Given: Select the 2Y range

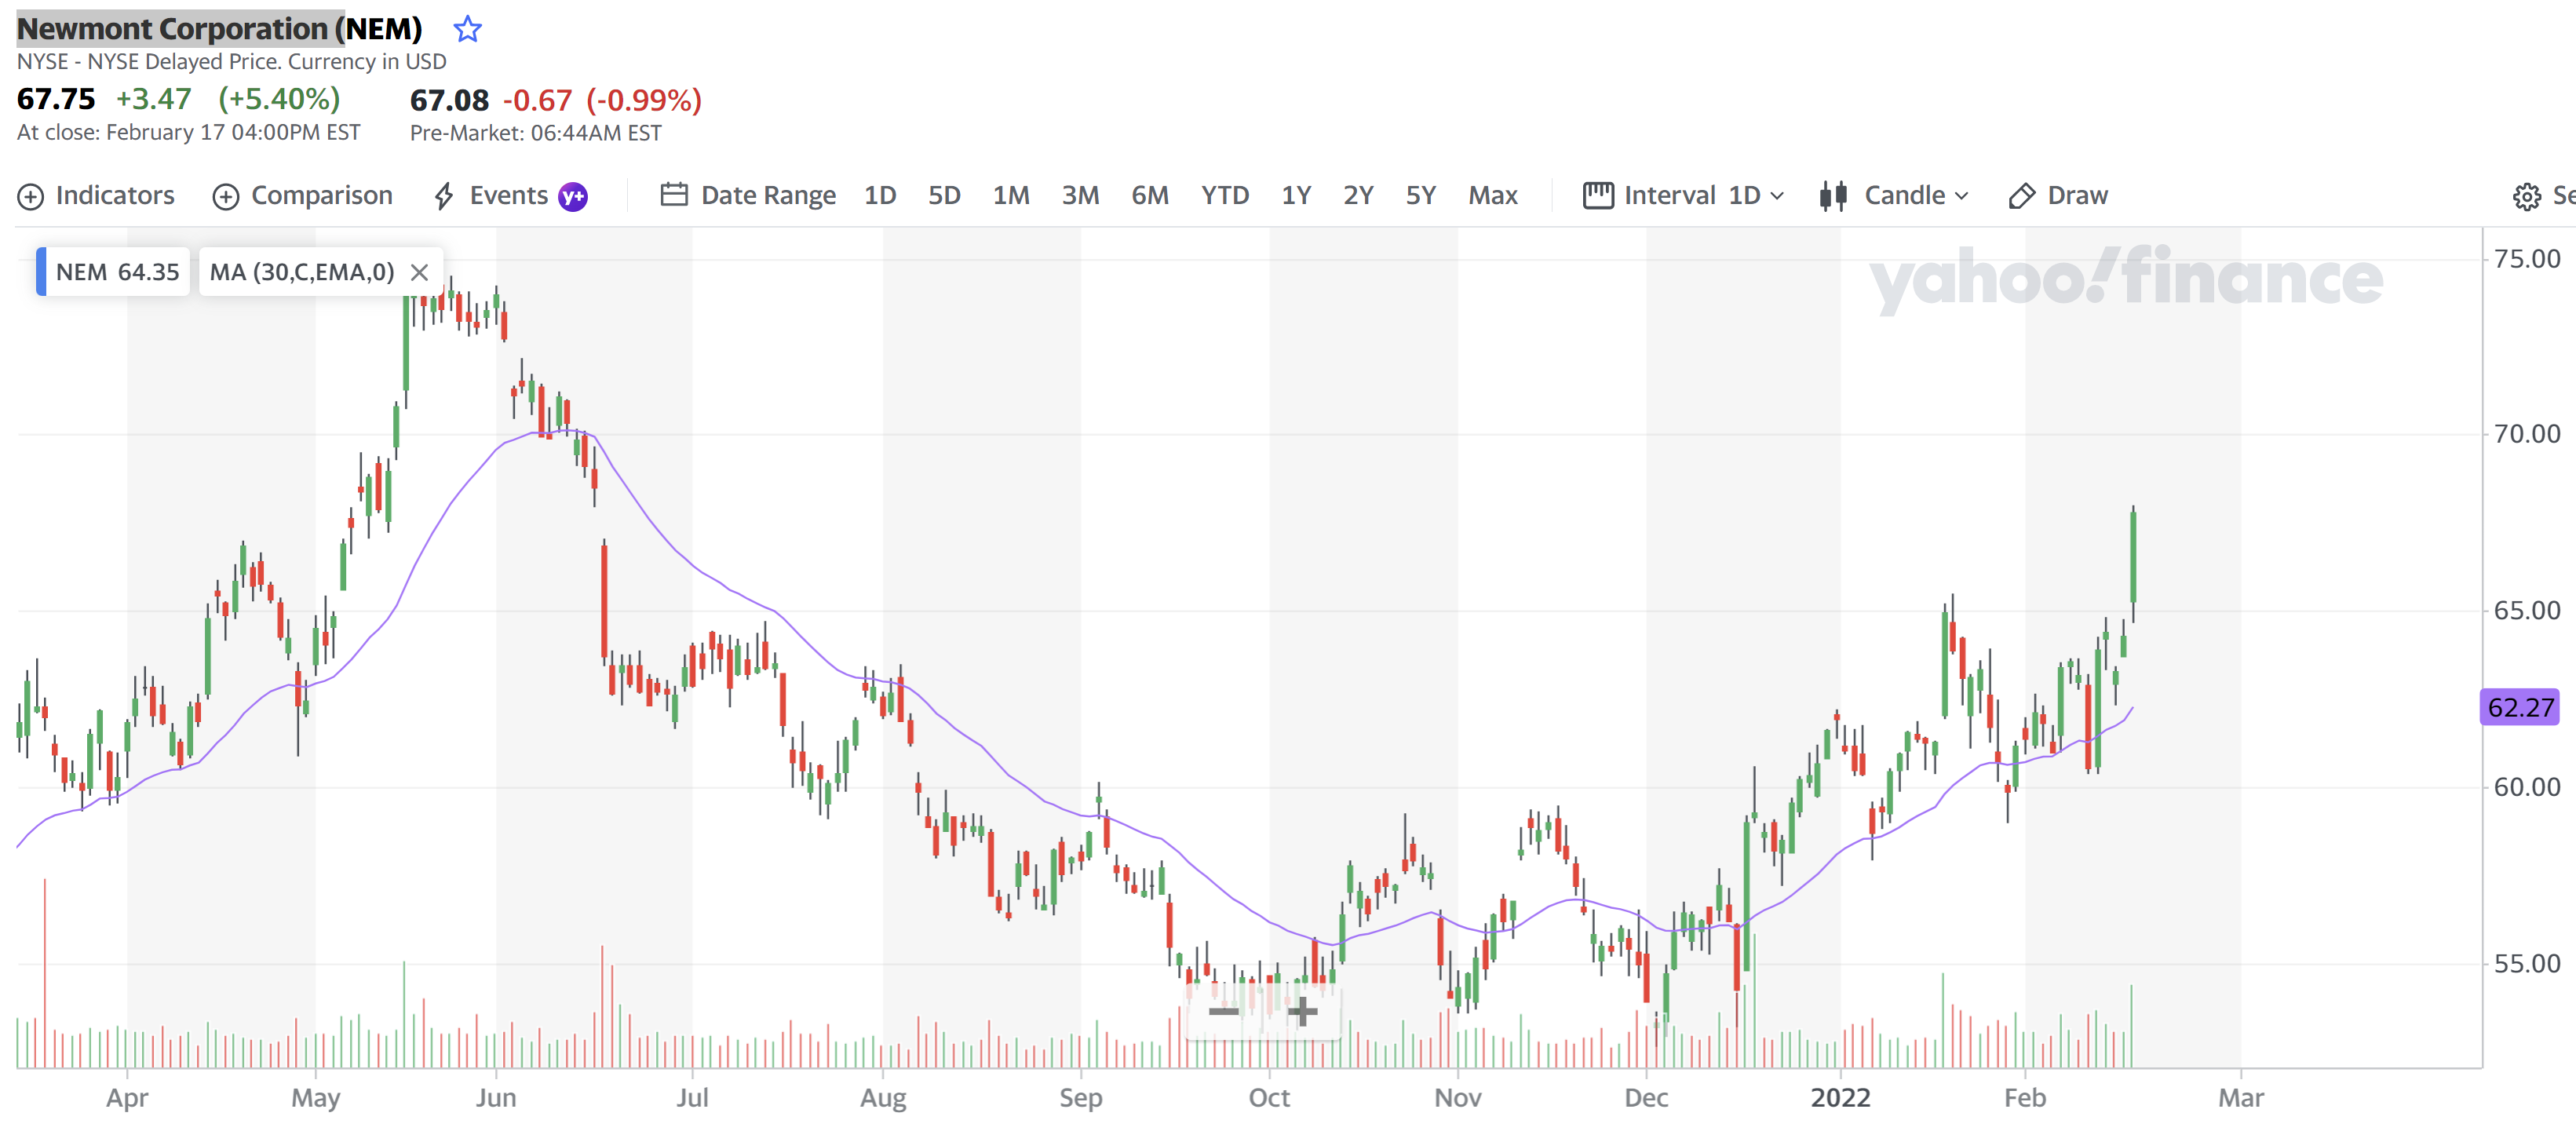Looking at the screenshot, I should pyautogui.click(x=1358, y=195).
